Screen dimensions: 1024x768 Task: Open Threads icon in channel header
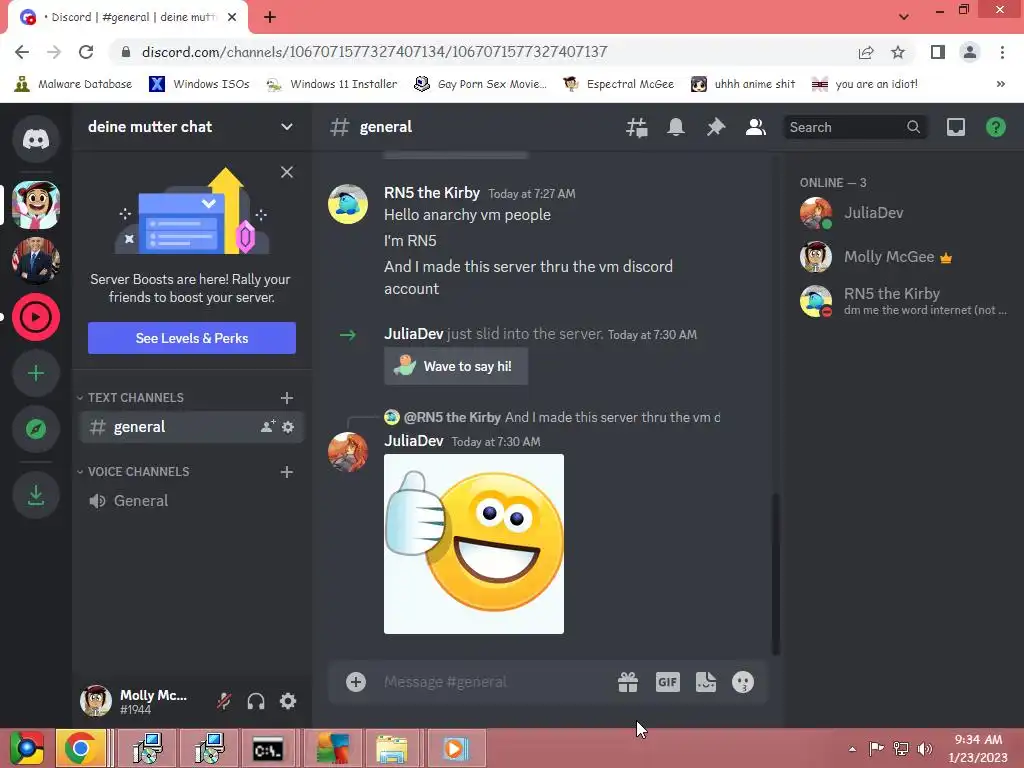tap(637, 127)
